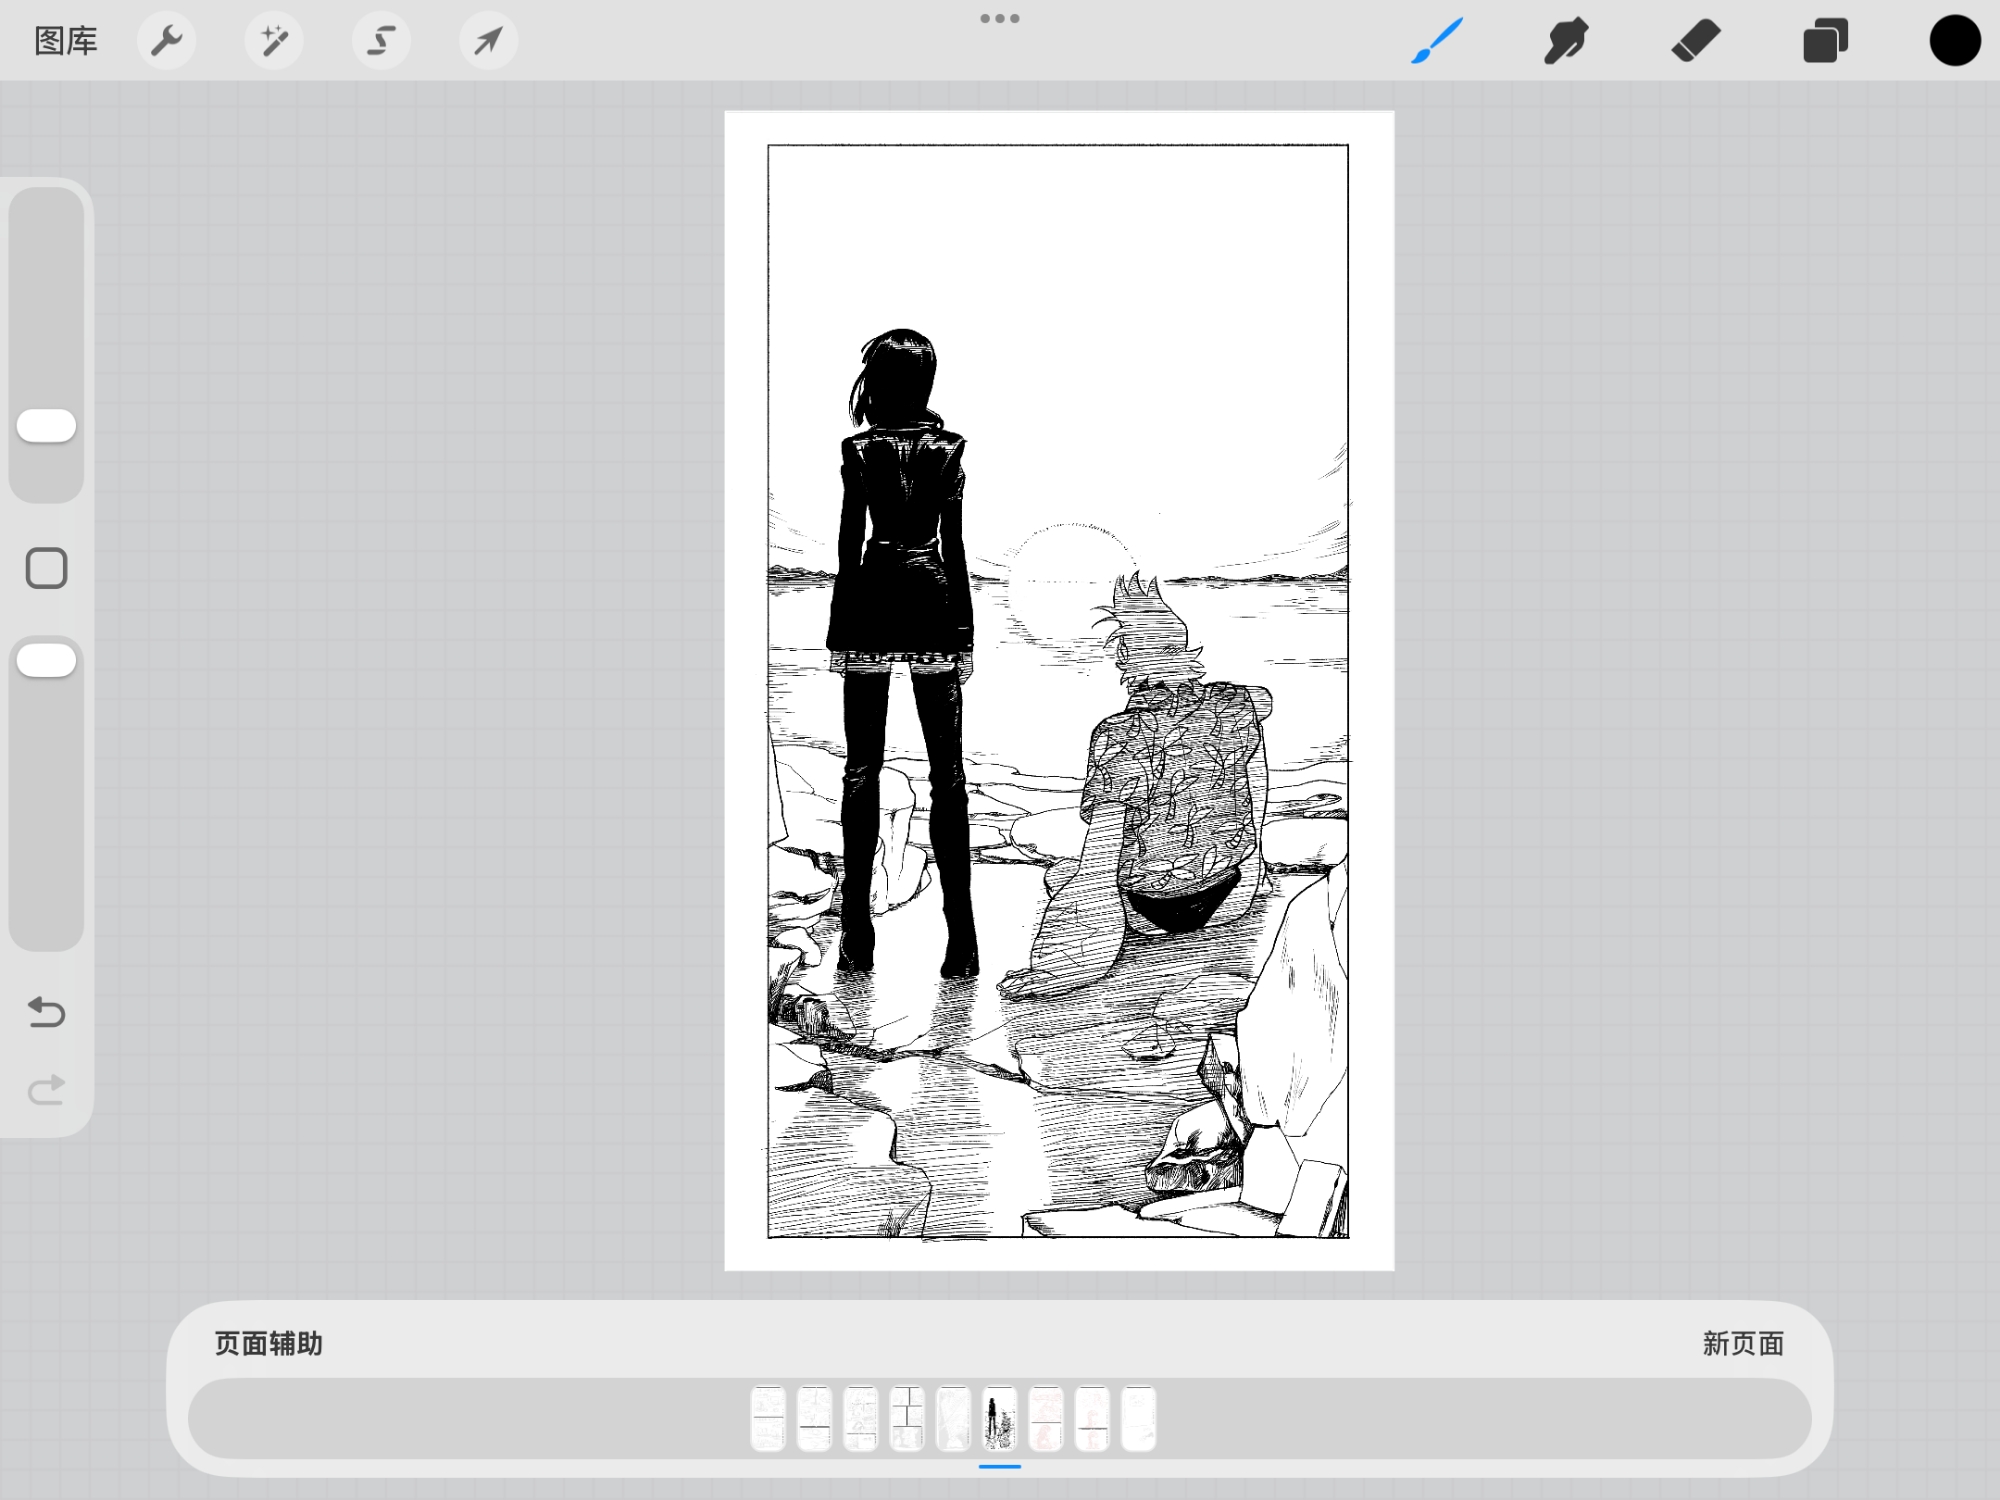Click the brush size slider handle

tap(46, 426)
